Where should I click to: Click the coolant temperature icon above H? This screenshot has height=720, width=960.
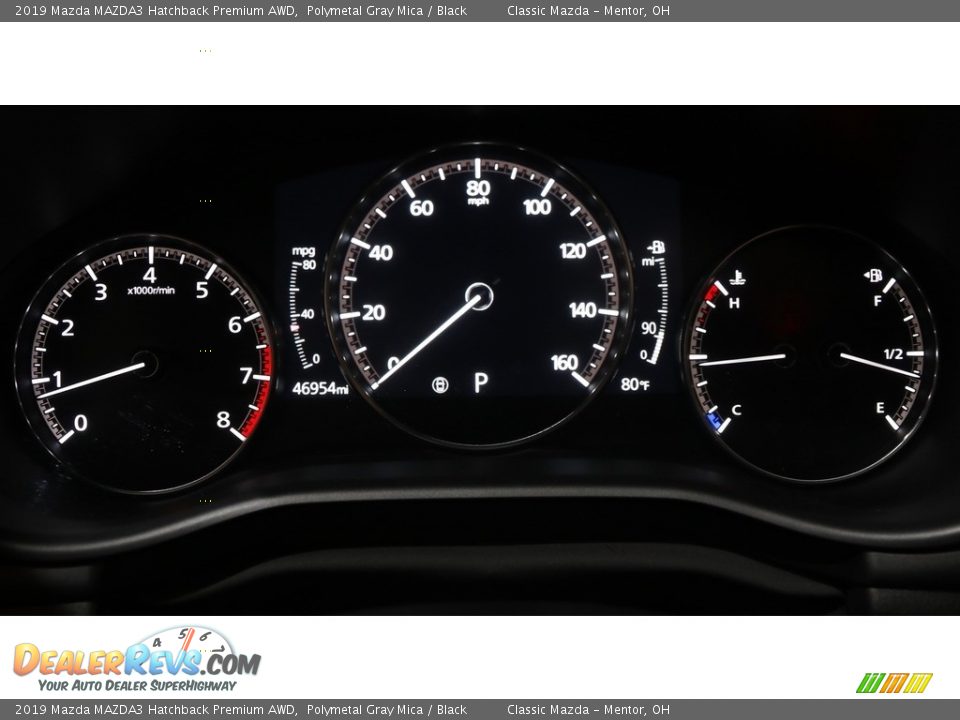[x=737, y=278]
